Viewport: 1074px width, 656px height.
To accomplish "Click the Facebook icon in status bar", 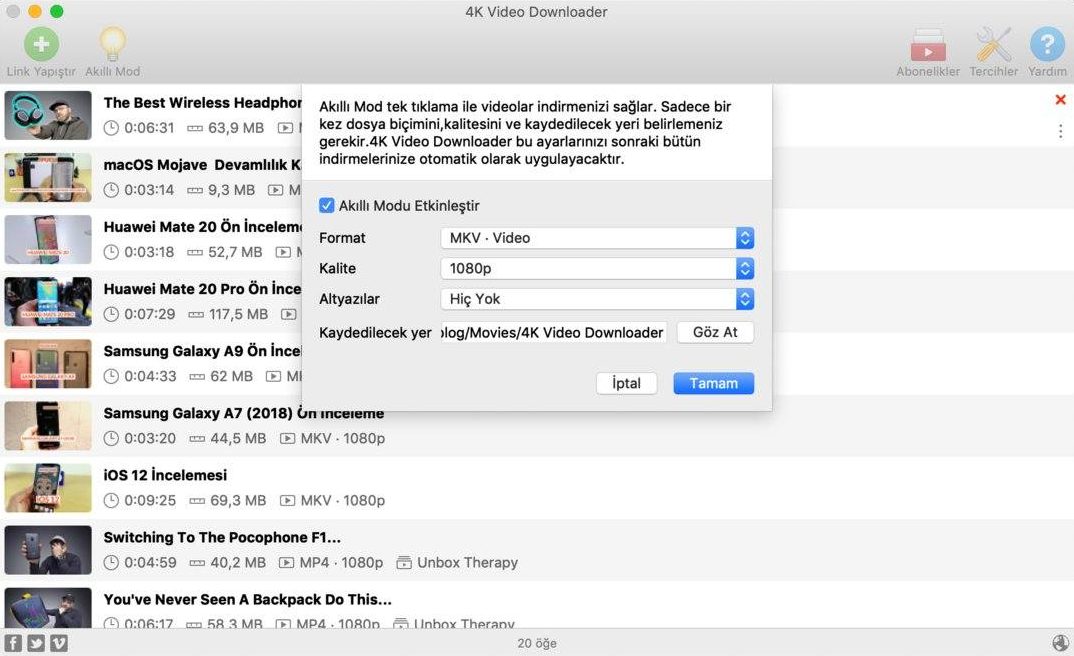I will [x=14, y=643].
